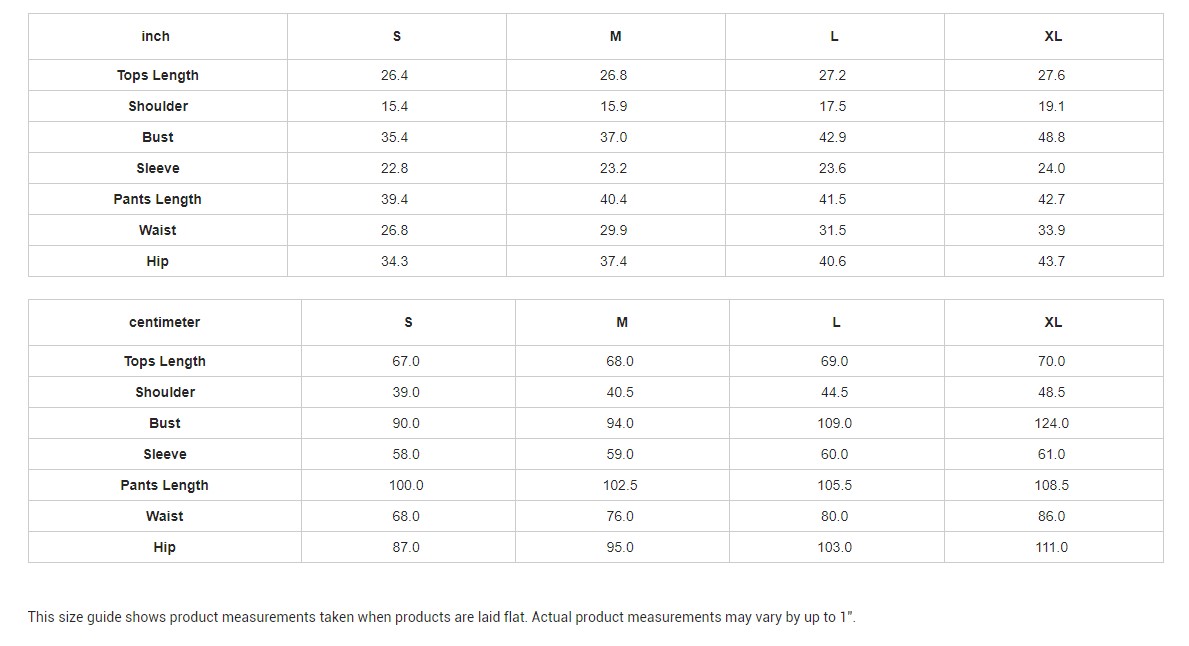
Task: Select Shoulder value 44.5 in centimeter table
Action: pyautogui.click(x=836, y=392)
